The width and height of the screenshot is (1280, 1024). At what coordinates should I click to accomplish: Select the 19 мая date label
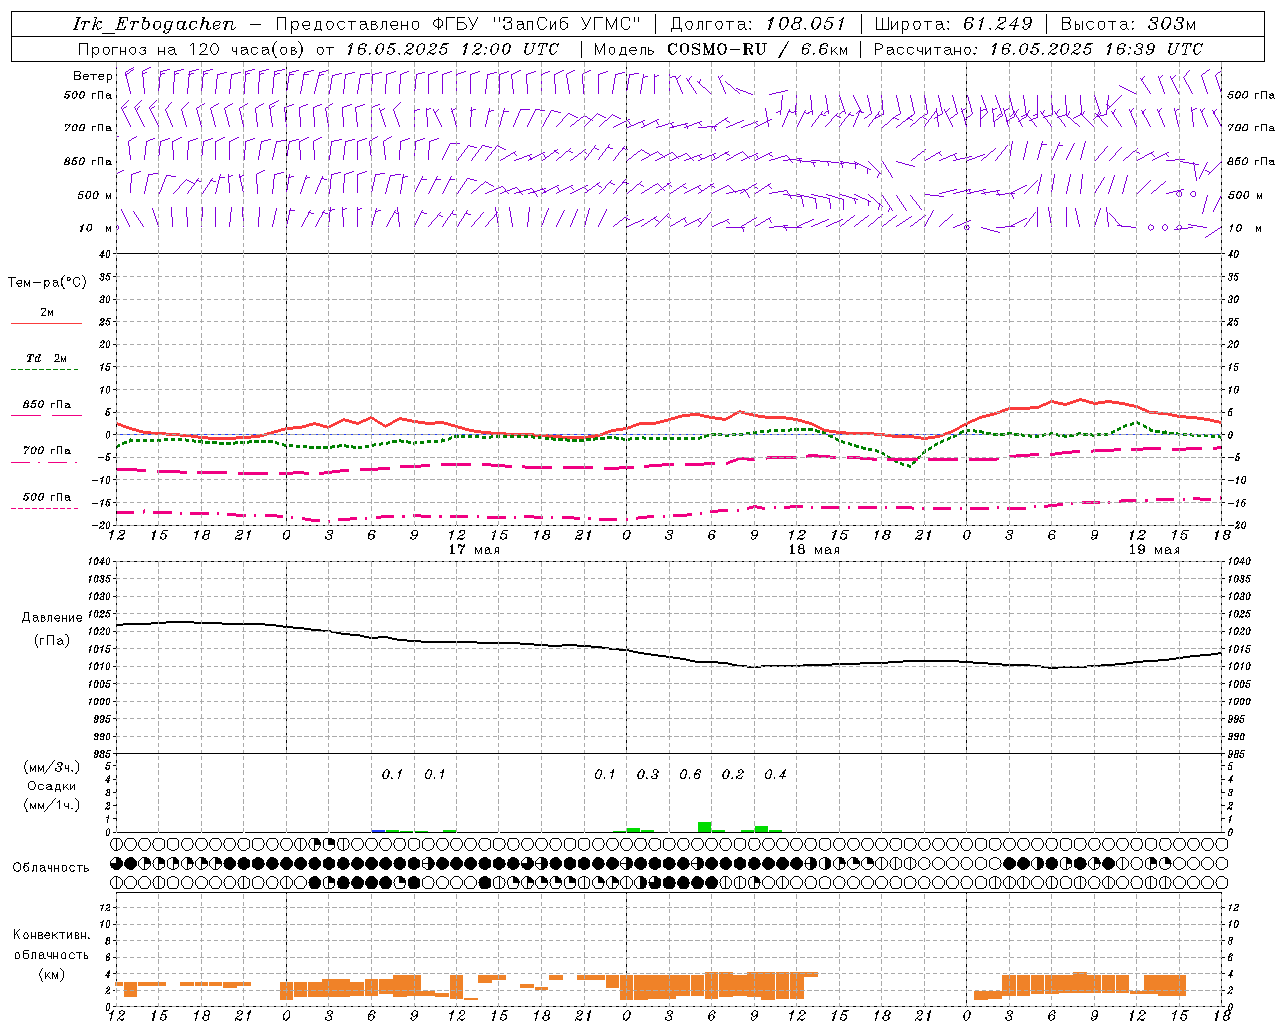(1154, 550)
